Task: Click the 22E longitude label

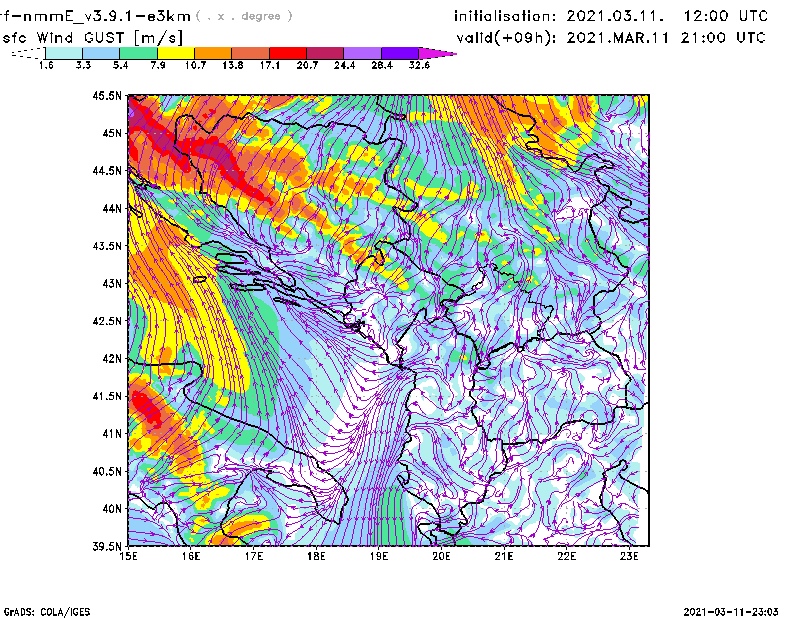Action: point(567,556)
